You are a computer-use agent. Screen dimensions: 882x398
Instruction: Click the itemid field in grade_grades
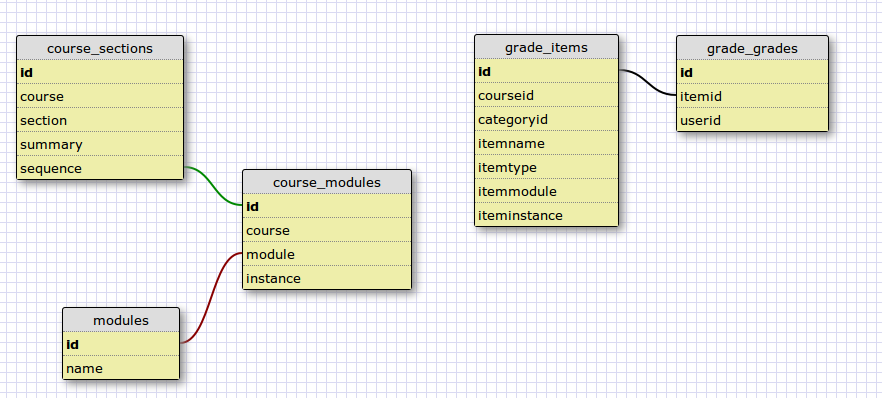coord(752,96)
